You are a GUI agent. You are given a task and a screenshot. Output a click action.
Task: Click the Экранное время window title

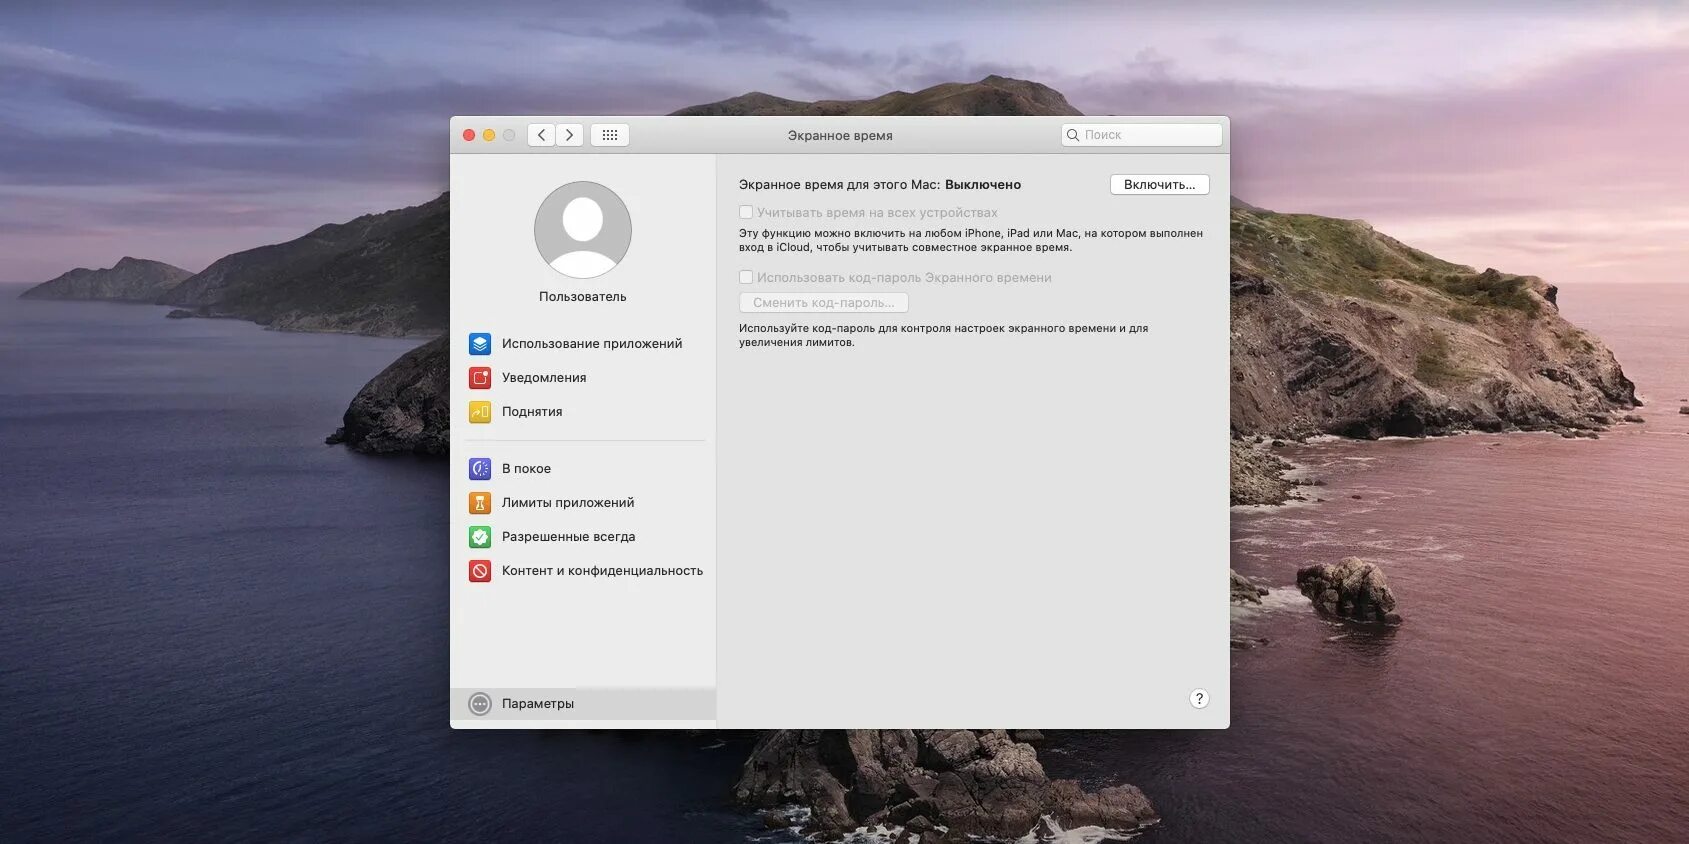(x=840, y=136)
